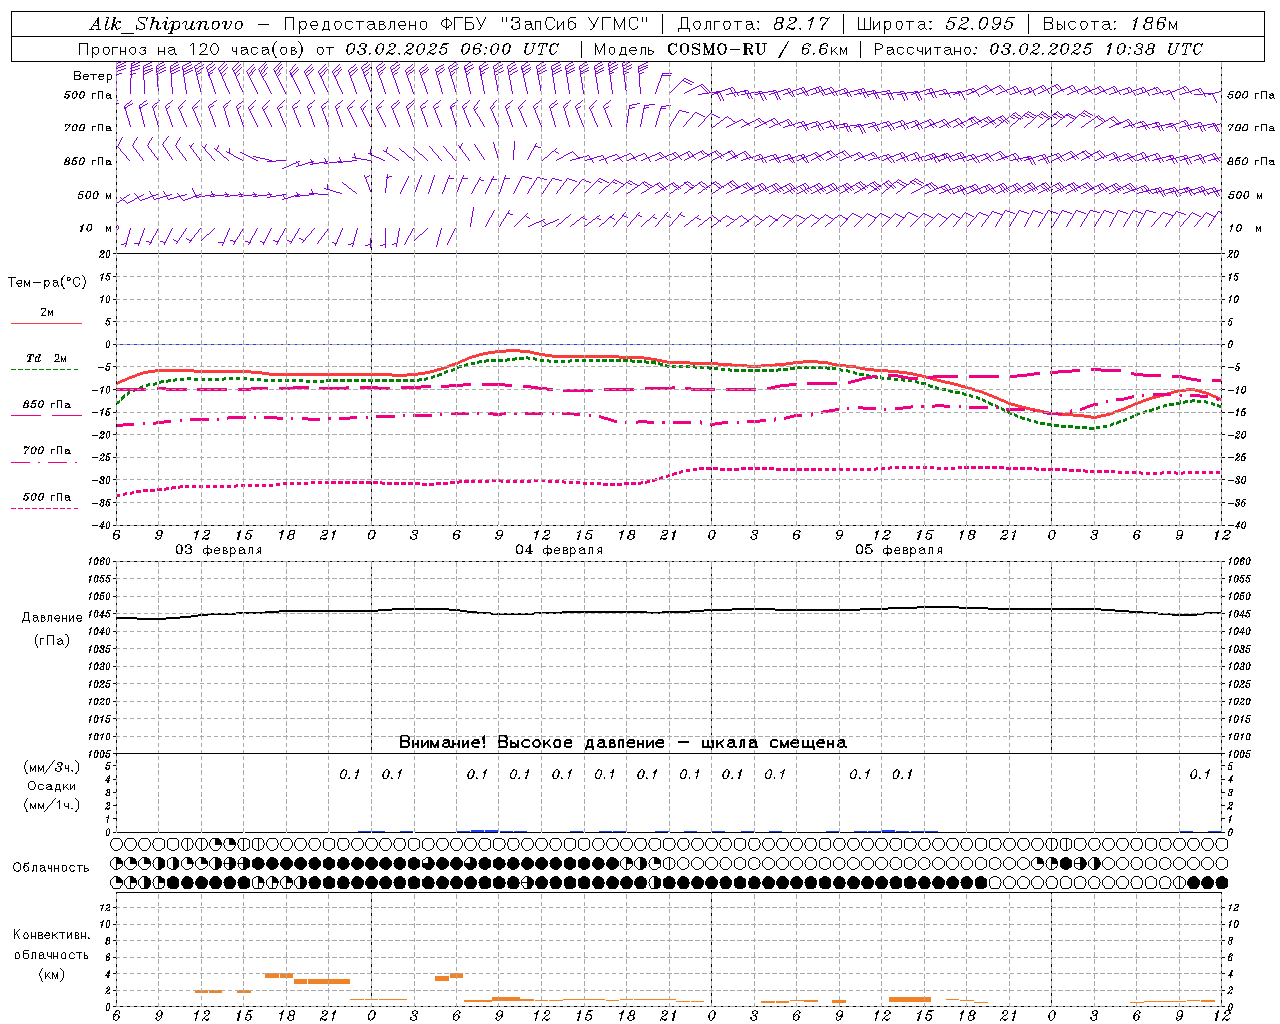Click the station name Alk_Shipunovo in the header

166,24
